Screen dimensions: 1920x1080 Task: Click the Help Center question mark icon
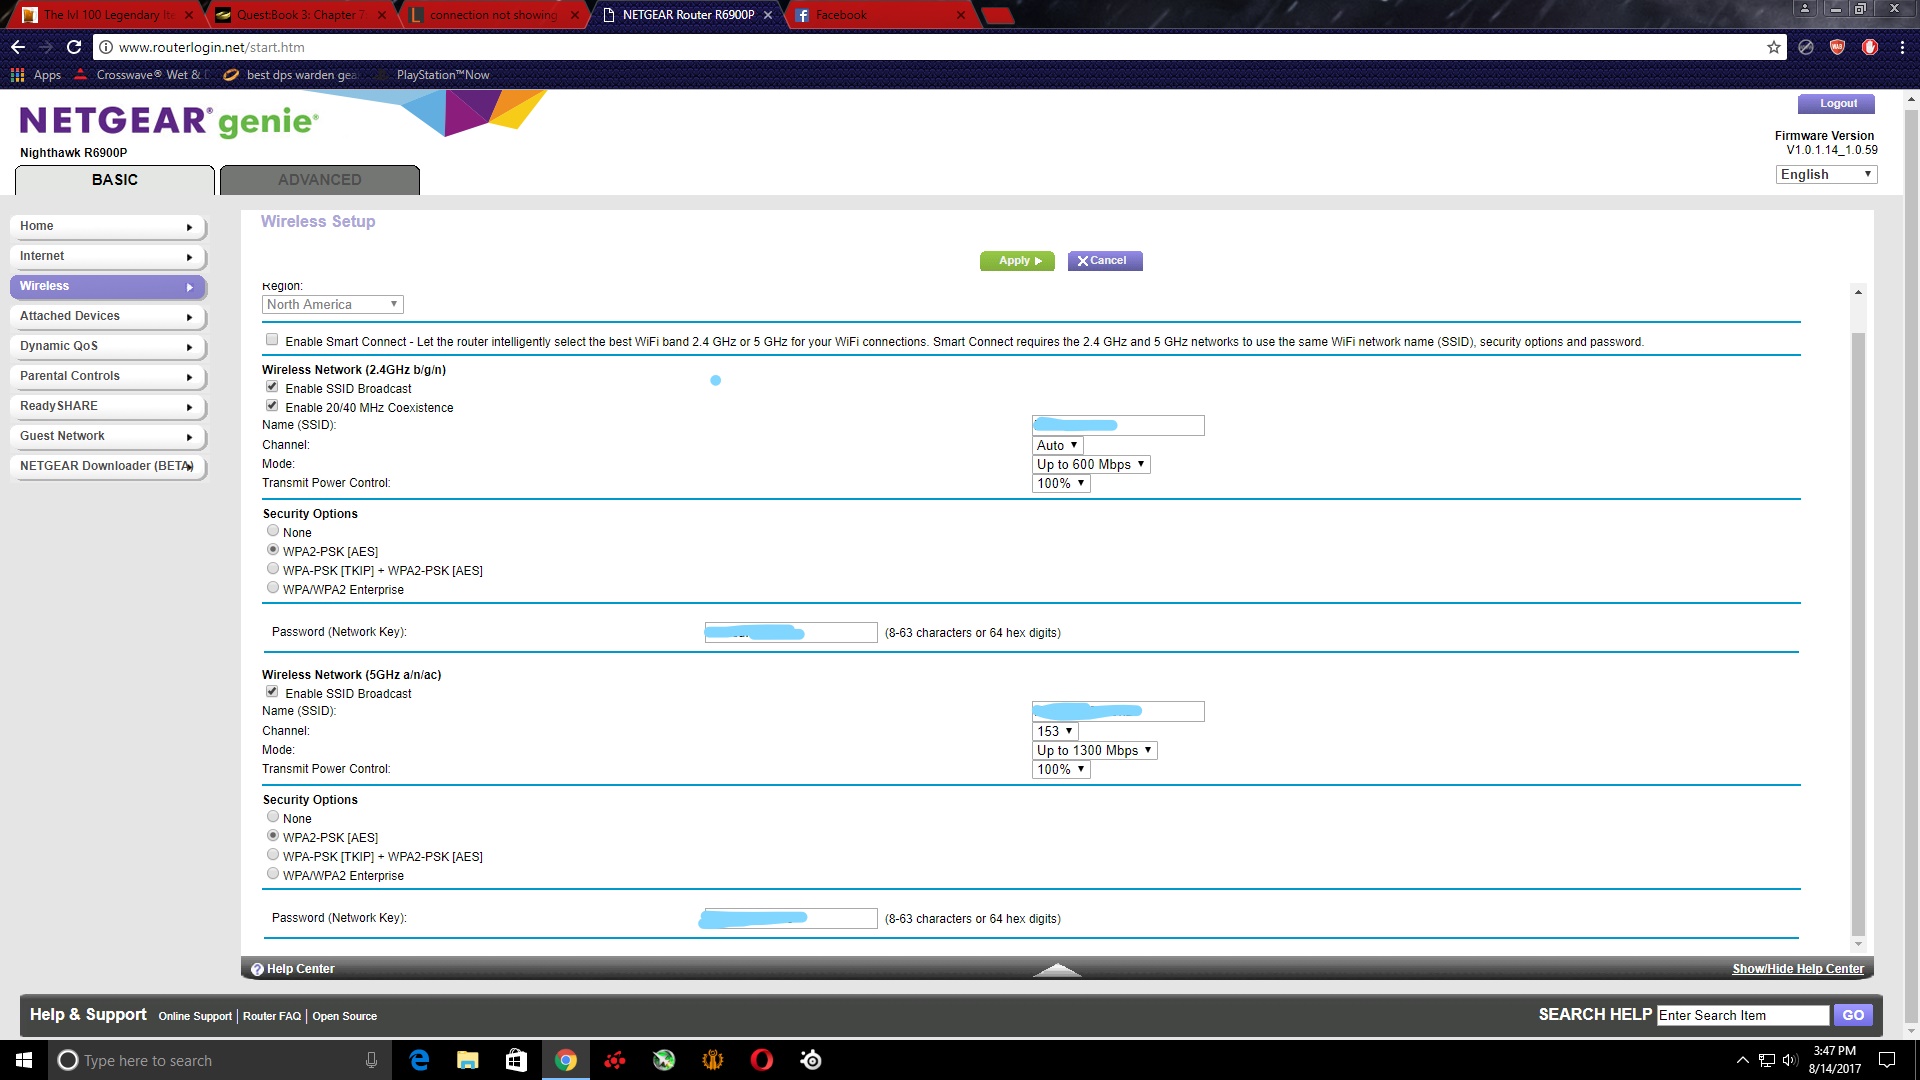257,969
